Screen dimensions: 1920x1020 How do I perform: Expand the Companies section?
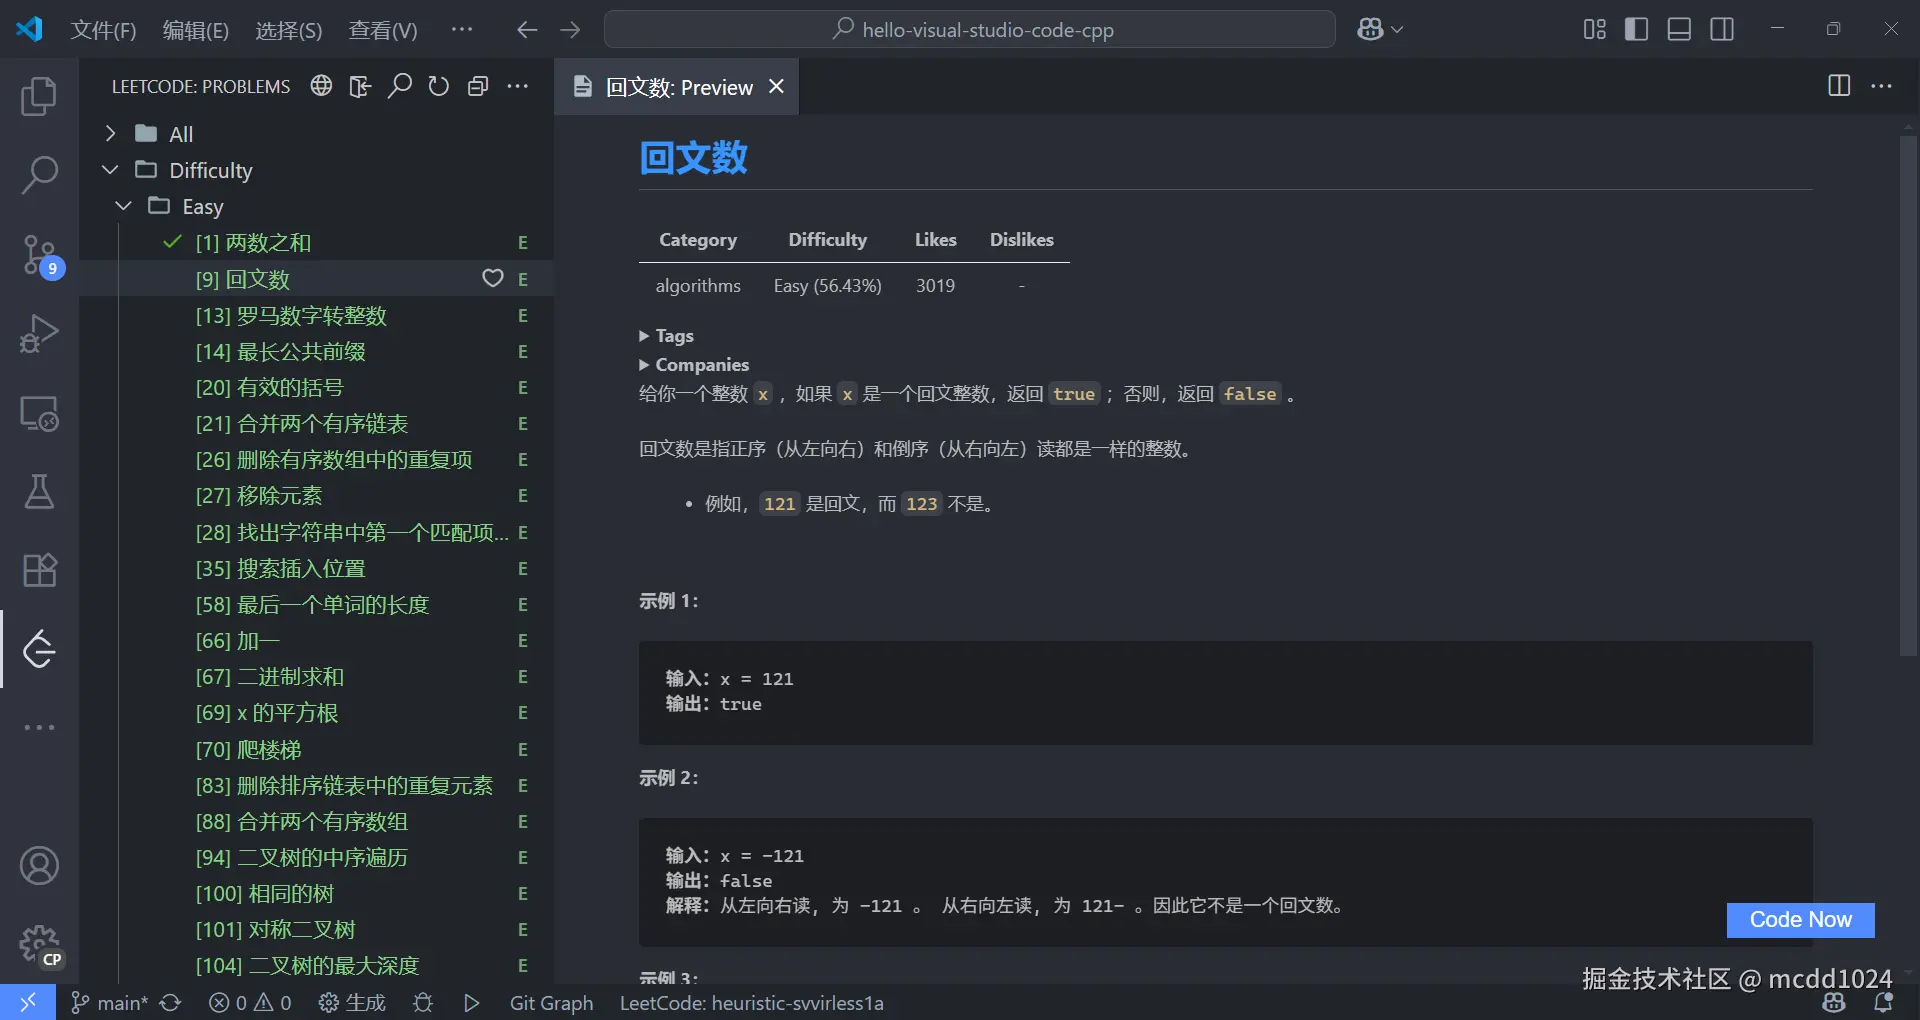(694, 365)
